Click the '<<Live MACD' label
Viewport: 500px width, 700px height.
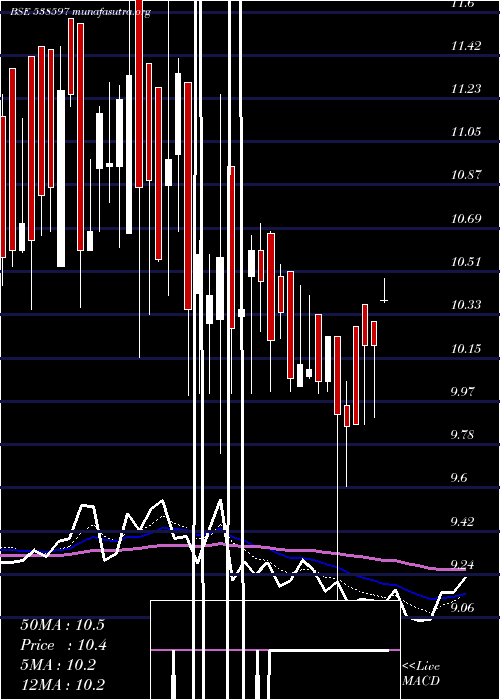421,674
